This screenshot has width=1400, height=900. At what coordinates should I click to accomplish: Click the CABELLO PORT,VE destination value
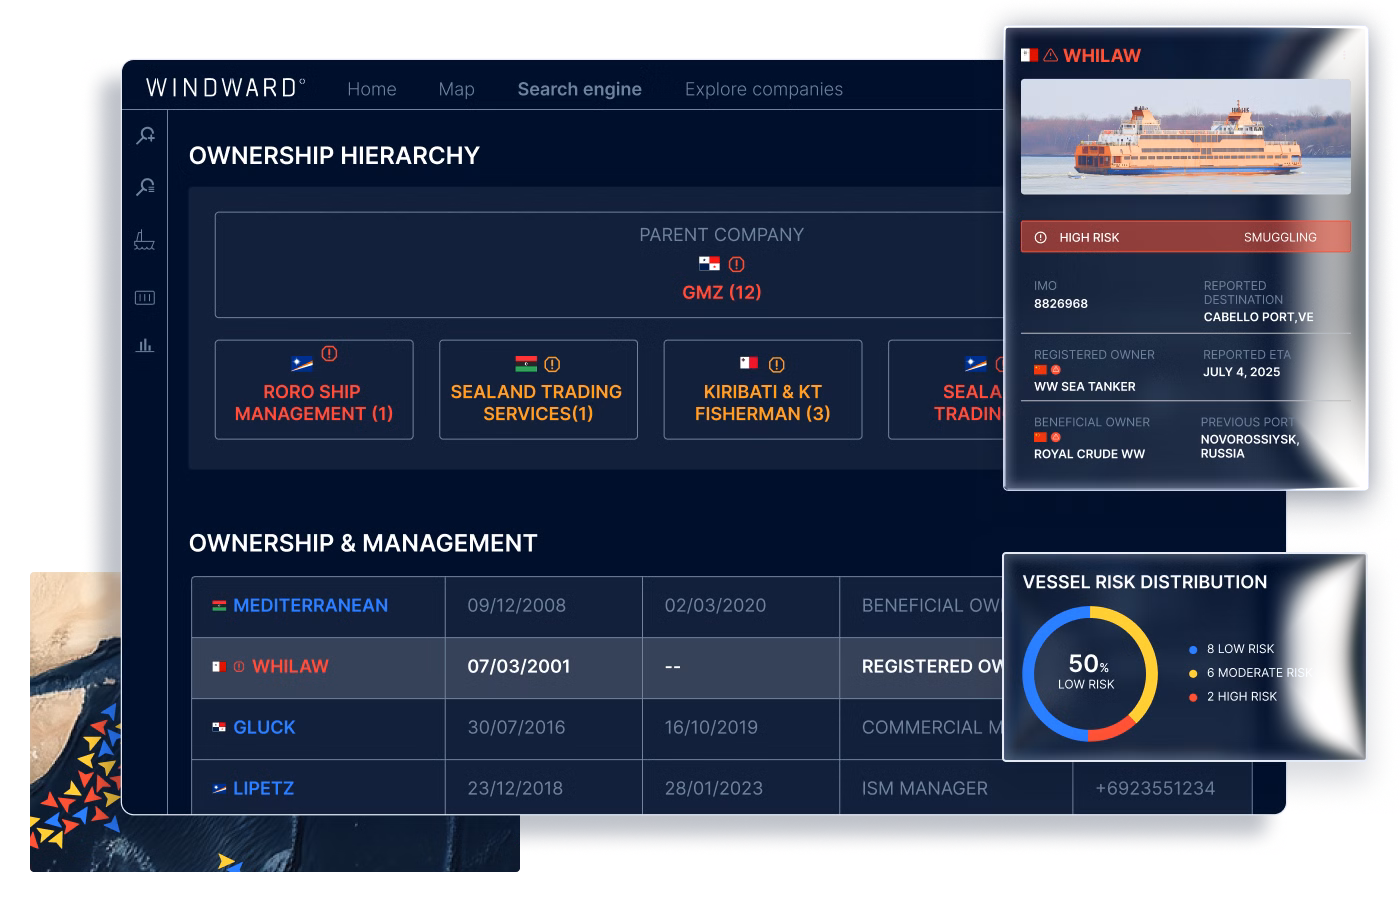coord(1259,317)
